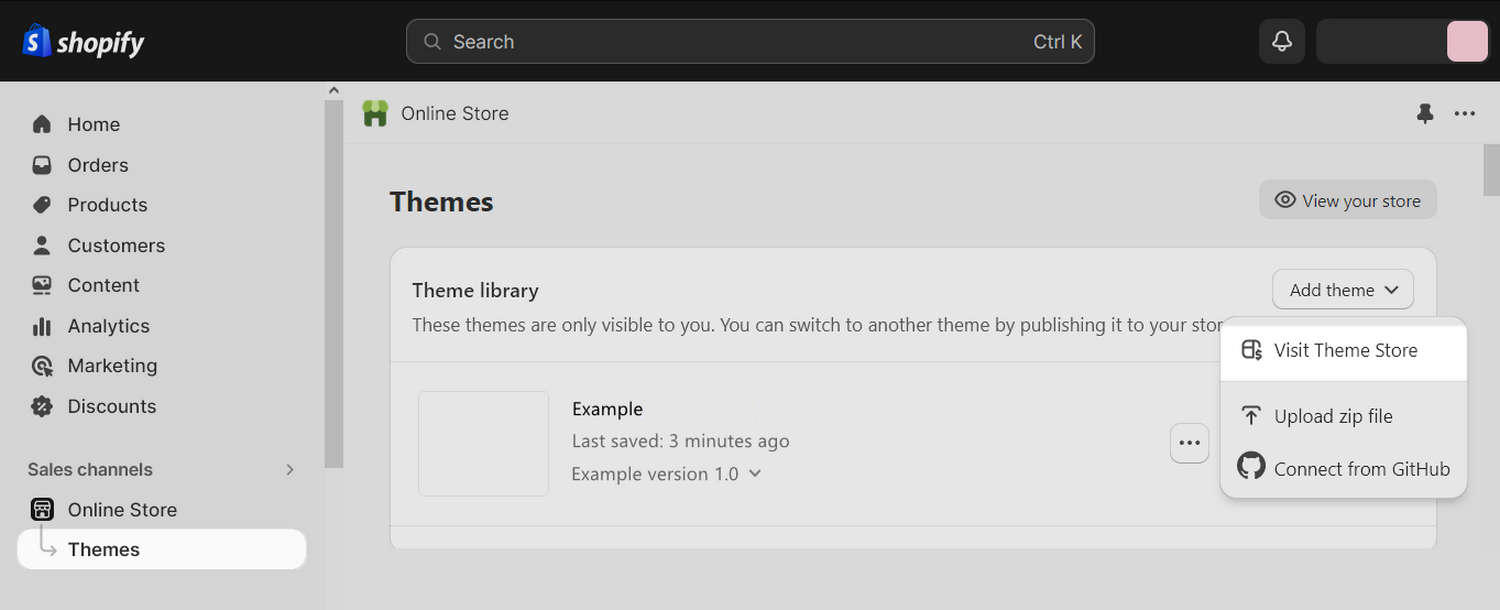Click the sidebar vertical scrollbar
This screenshot has width=1500, height=610.
click(334, 283)
